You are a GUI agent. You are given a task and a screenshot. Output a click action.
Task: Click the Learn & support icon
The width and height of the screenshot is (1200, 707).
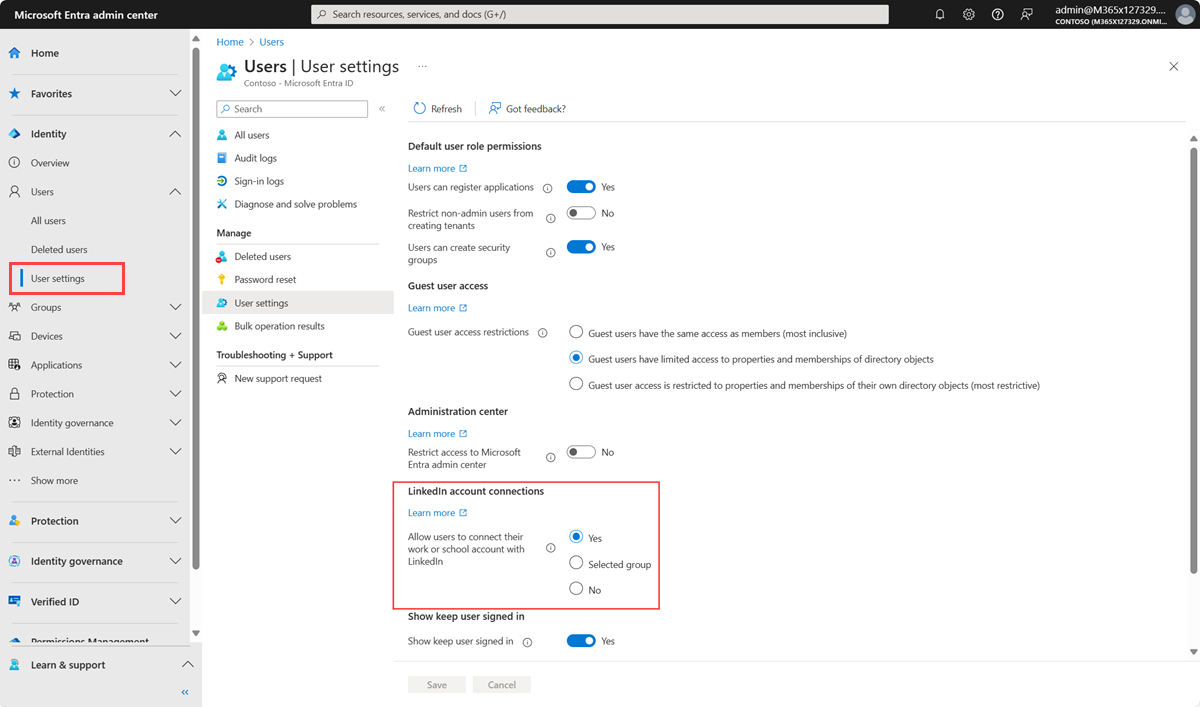click(14, 664)
